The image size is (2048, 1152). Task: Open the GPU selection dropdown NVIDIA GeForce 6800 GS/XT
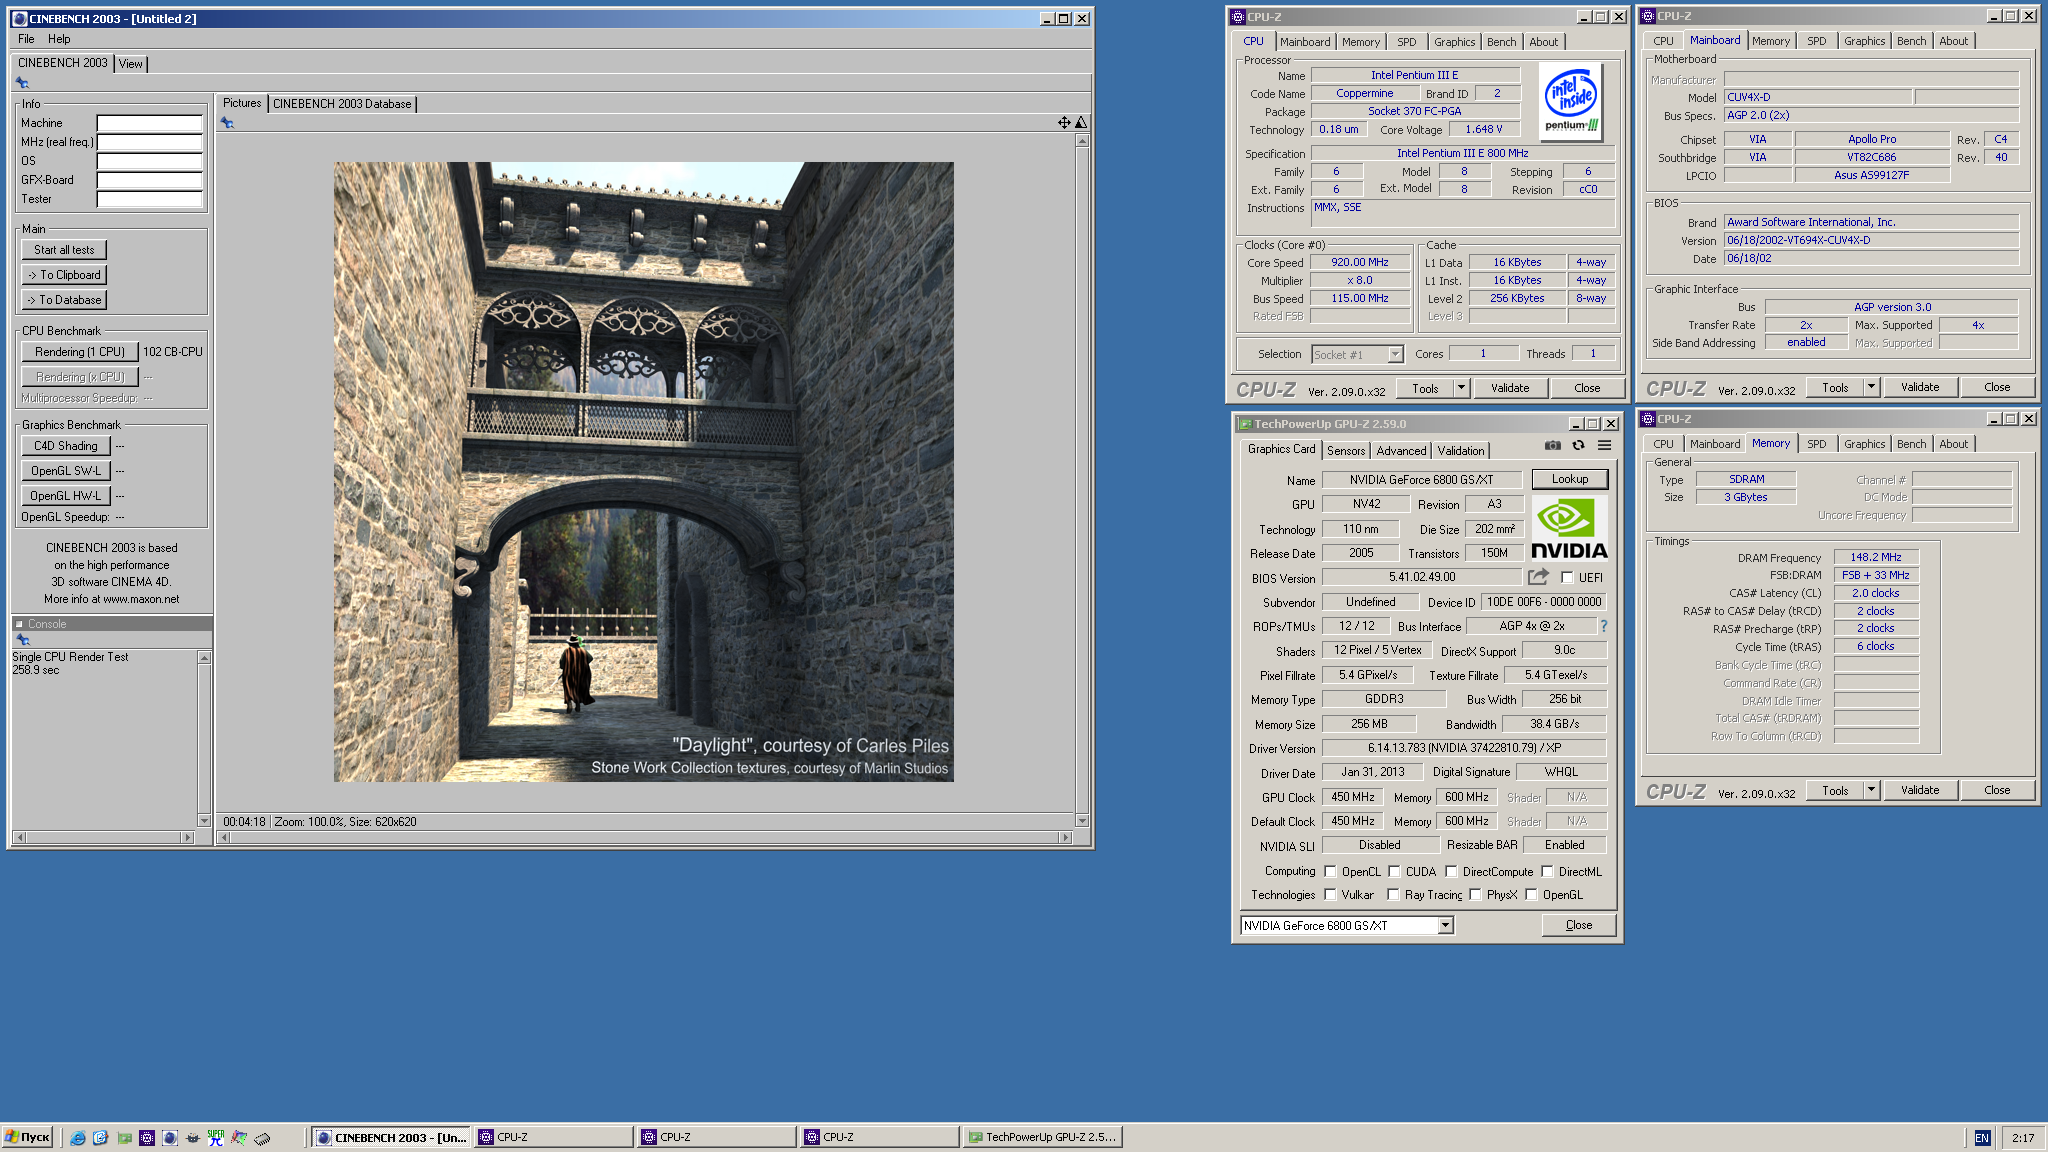pyautogui.click(x=1346, y=926)
